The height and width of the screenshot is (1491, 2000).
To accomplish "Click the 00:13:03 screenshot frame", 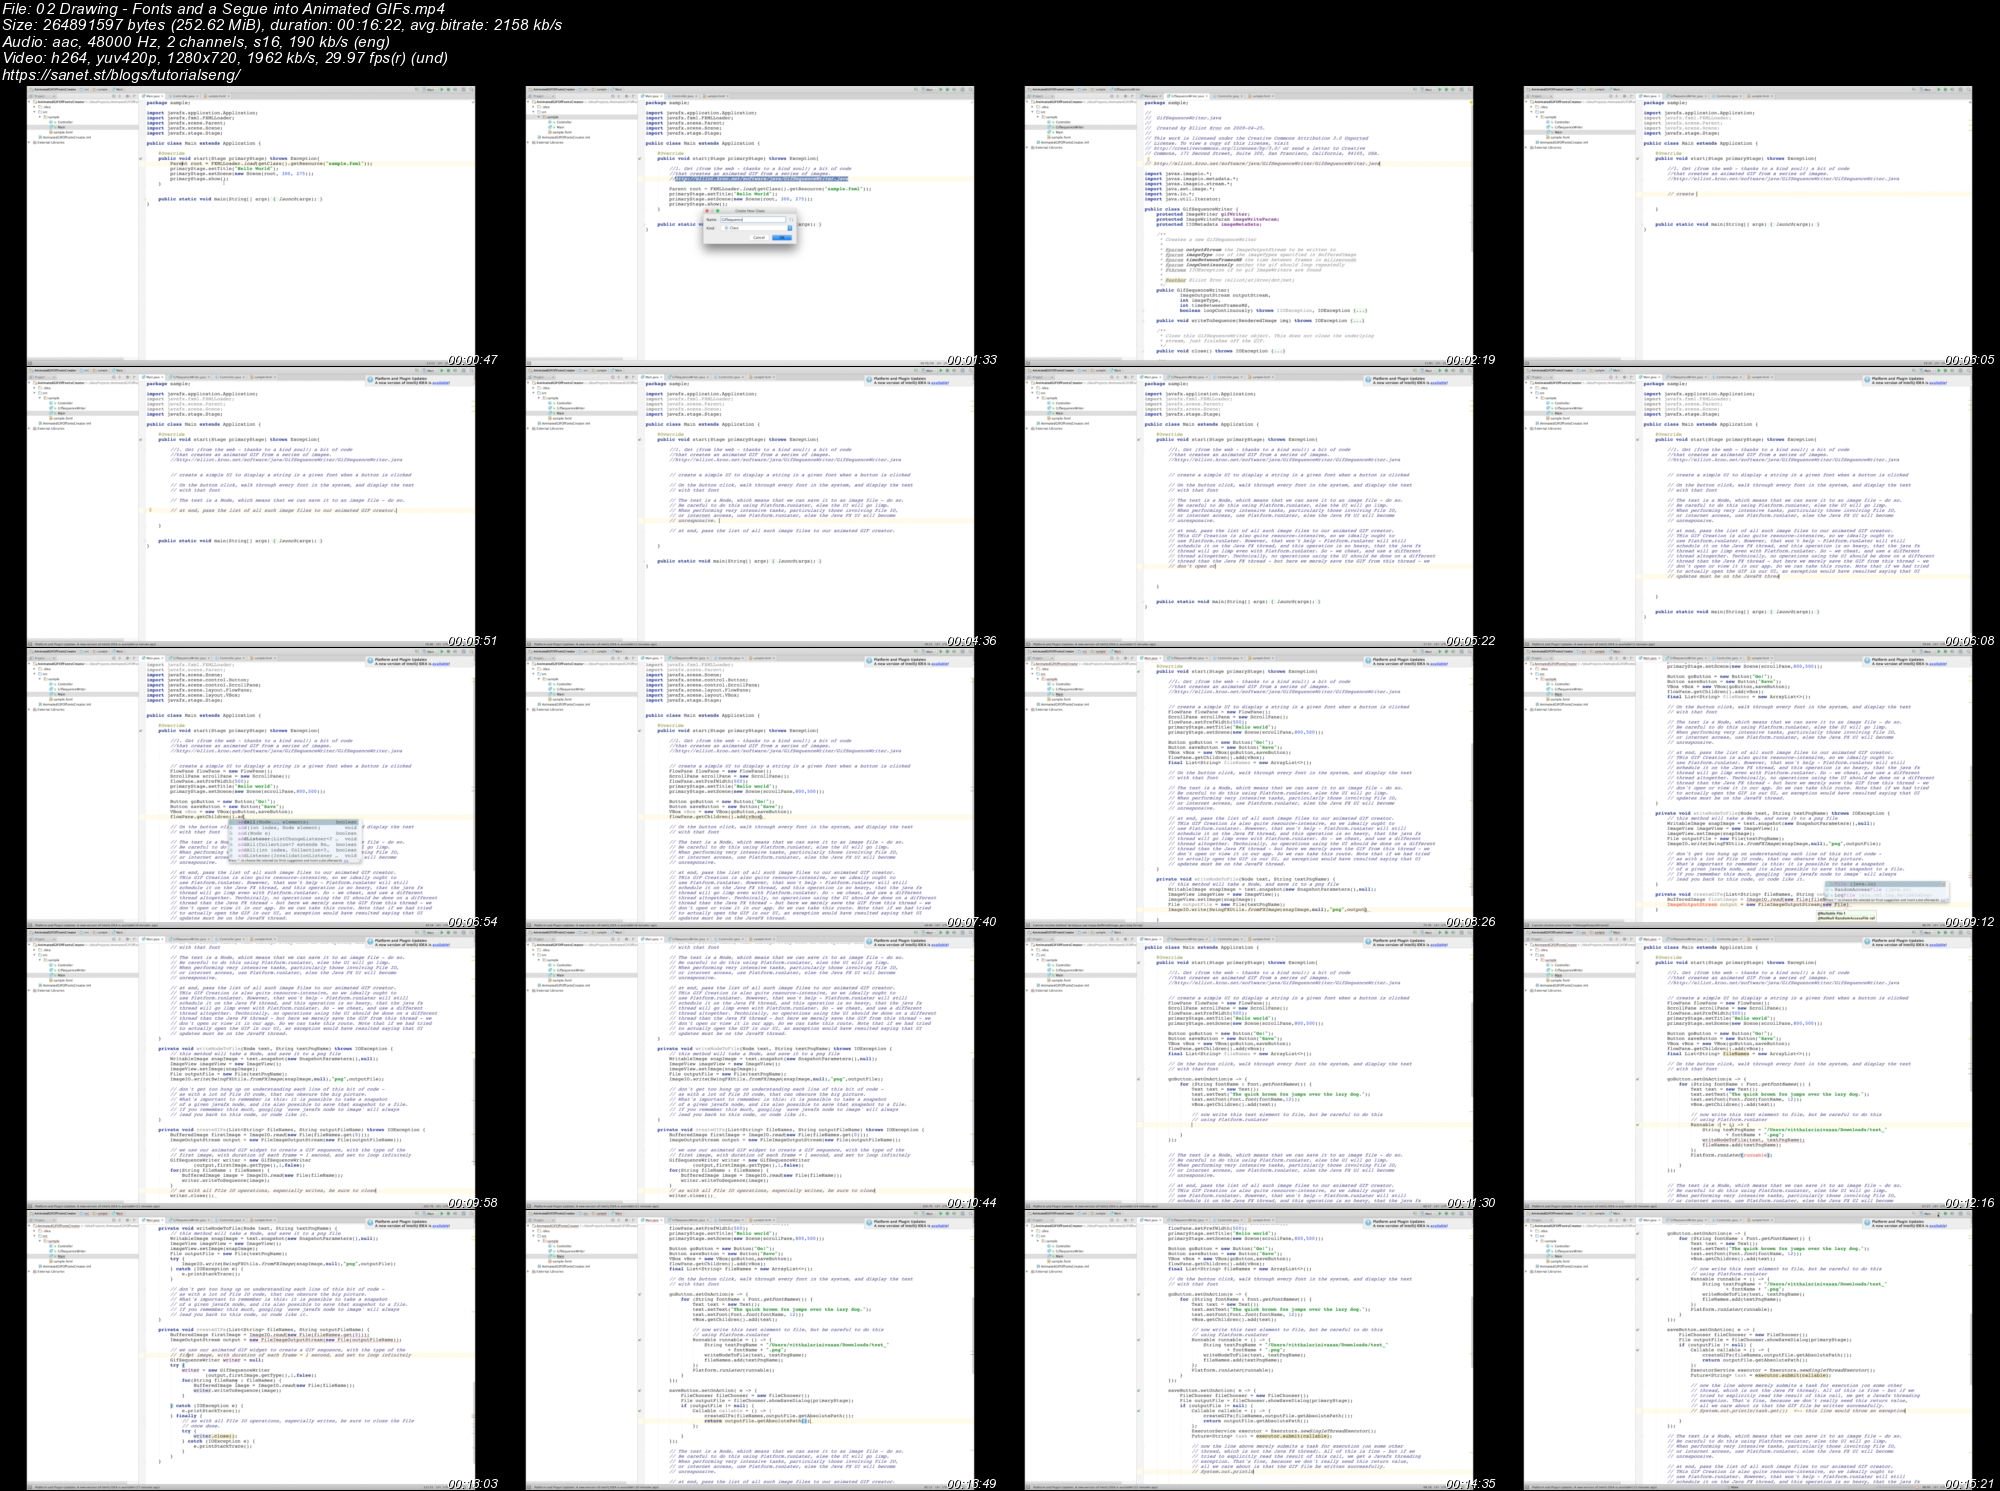I will click(251, 1350).
